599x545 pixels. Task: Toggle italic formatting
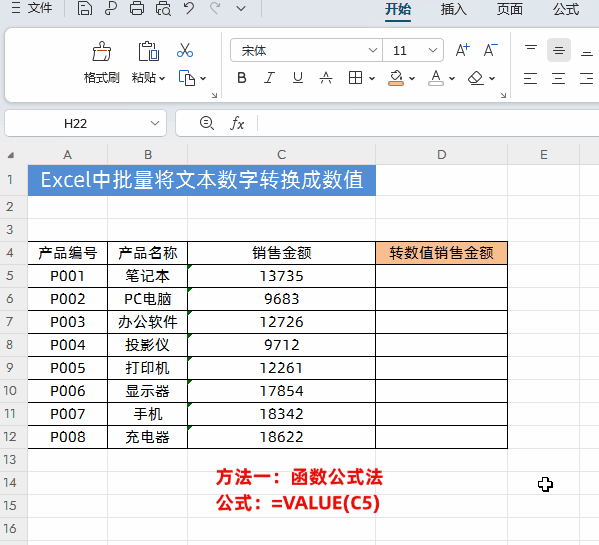269,78
